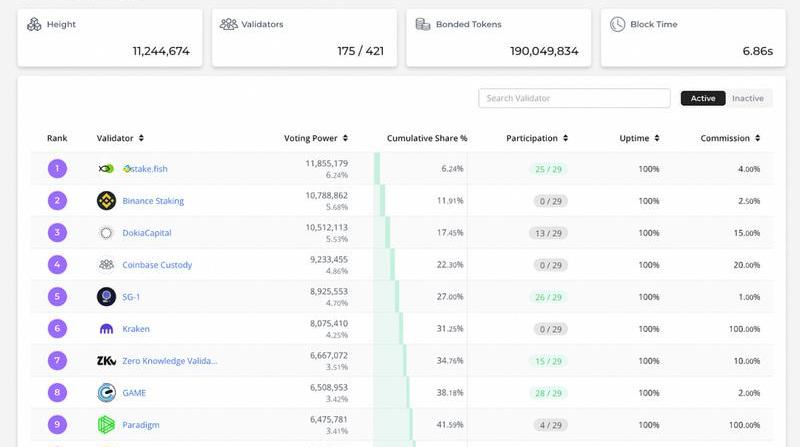Click the Kraken validator logo icon
Image resolution: width=800 pixels, height=447 pixels.
[106, 329]
